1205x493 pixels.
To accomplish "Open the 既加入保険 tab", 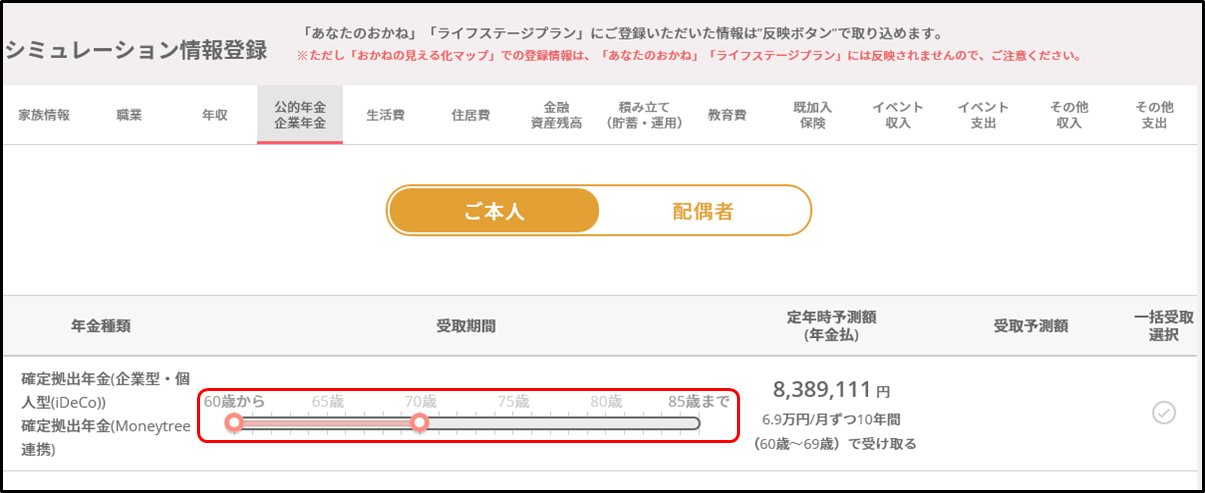I will (812, 115).
